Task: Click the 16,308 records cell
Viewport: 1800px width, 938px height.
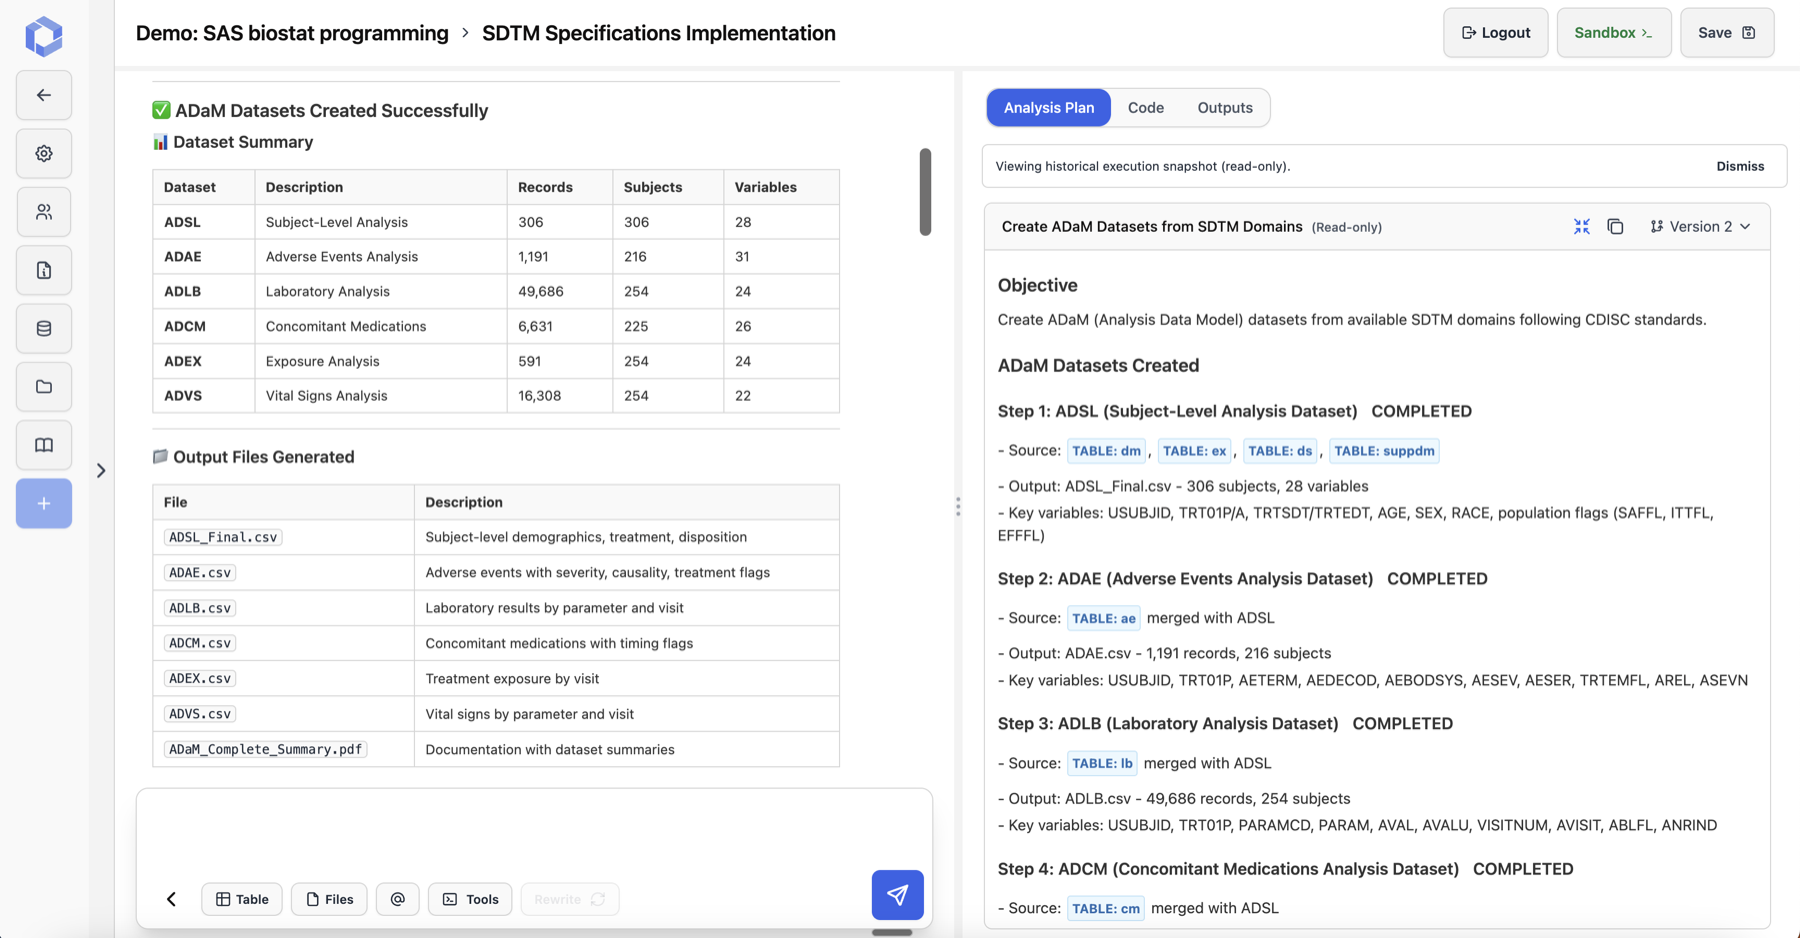Action: coord(560,396)
